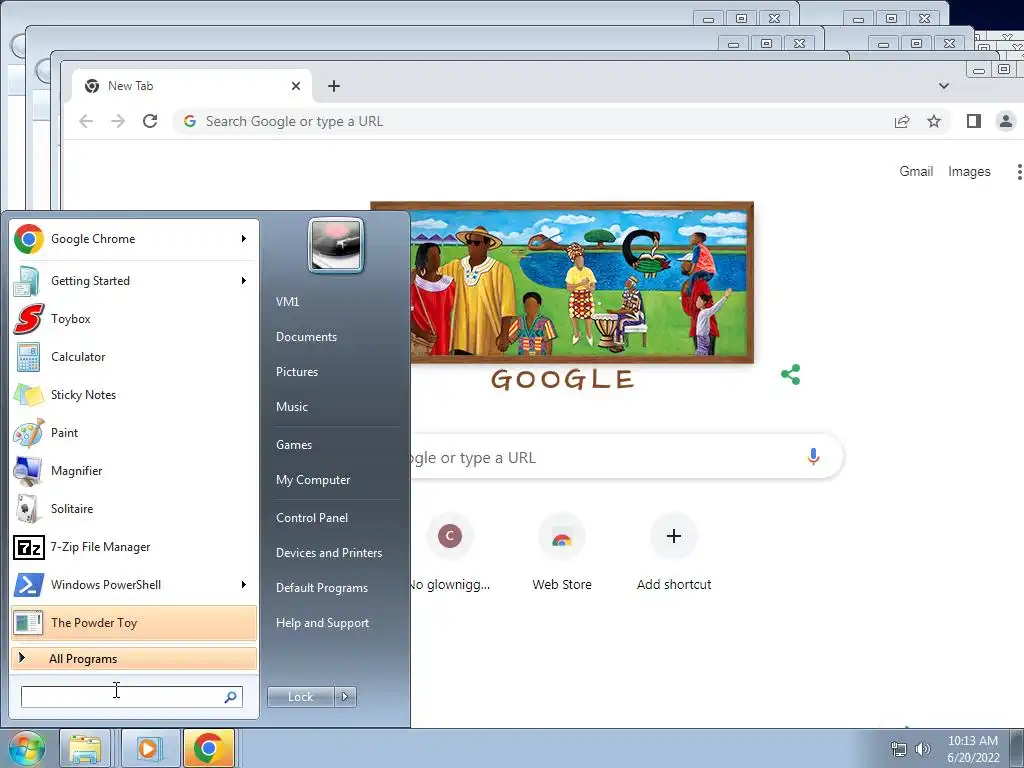Open Documents from Start menu
This screenshot has width=1024, height=768.
click(x=306, y=337)
